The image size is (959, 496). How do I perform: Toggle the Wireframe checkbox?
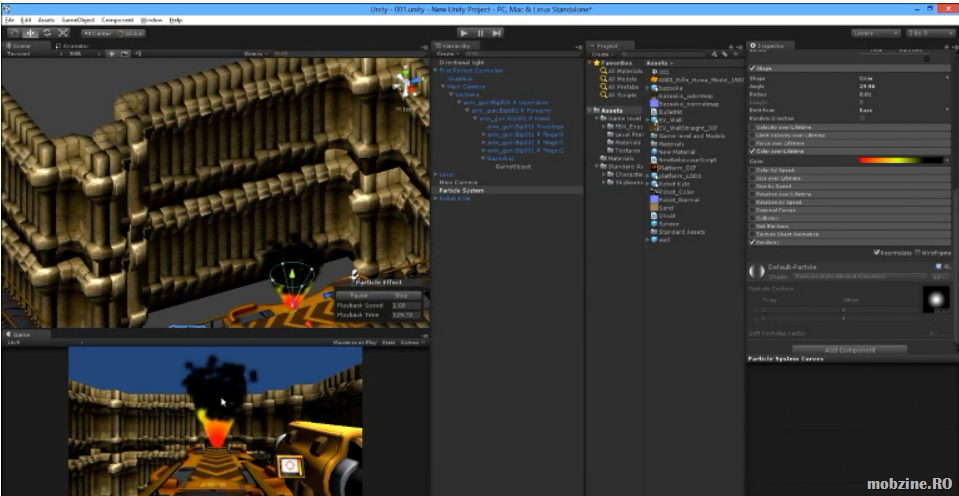(x=918, y=252)
